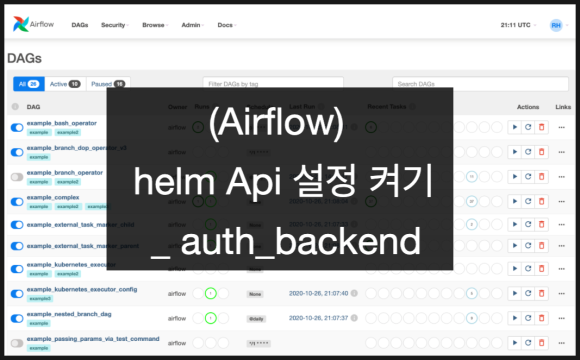Refresh the example_nested_branch_dag DAG

528,318
